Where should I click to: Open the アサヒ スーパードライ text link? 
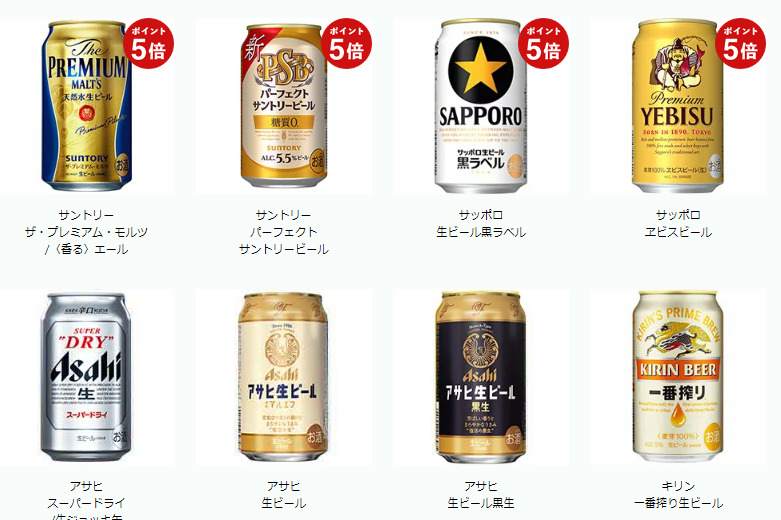86,500
